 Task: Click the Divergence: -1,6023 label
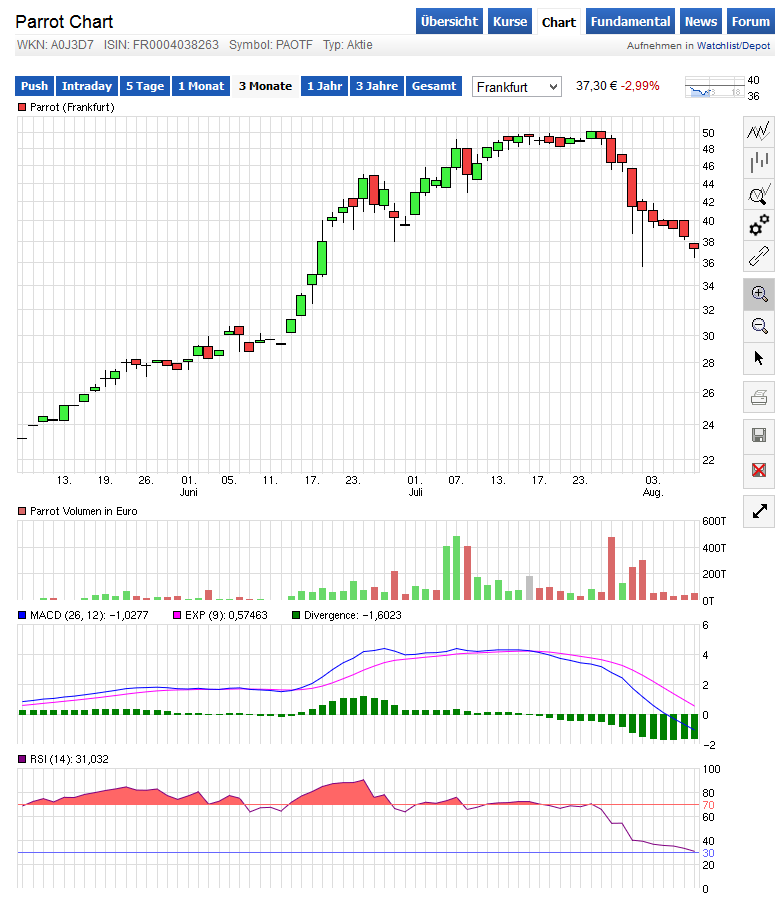pyautogui.click(x=352, y=615)
